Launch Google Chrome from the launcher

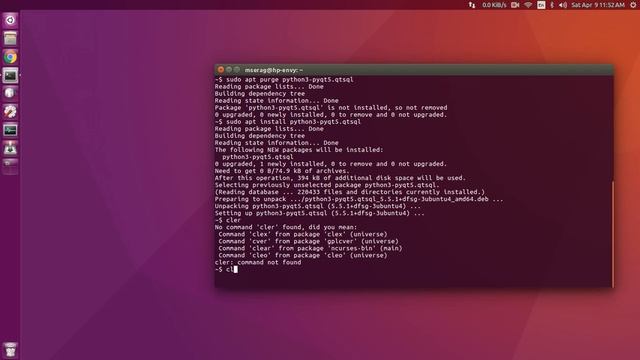(x=10, y=57)
